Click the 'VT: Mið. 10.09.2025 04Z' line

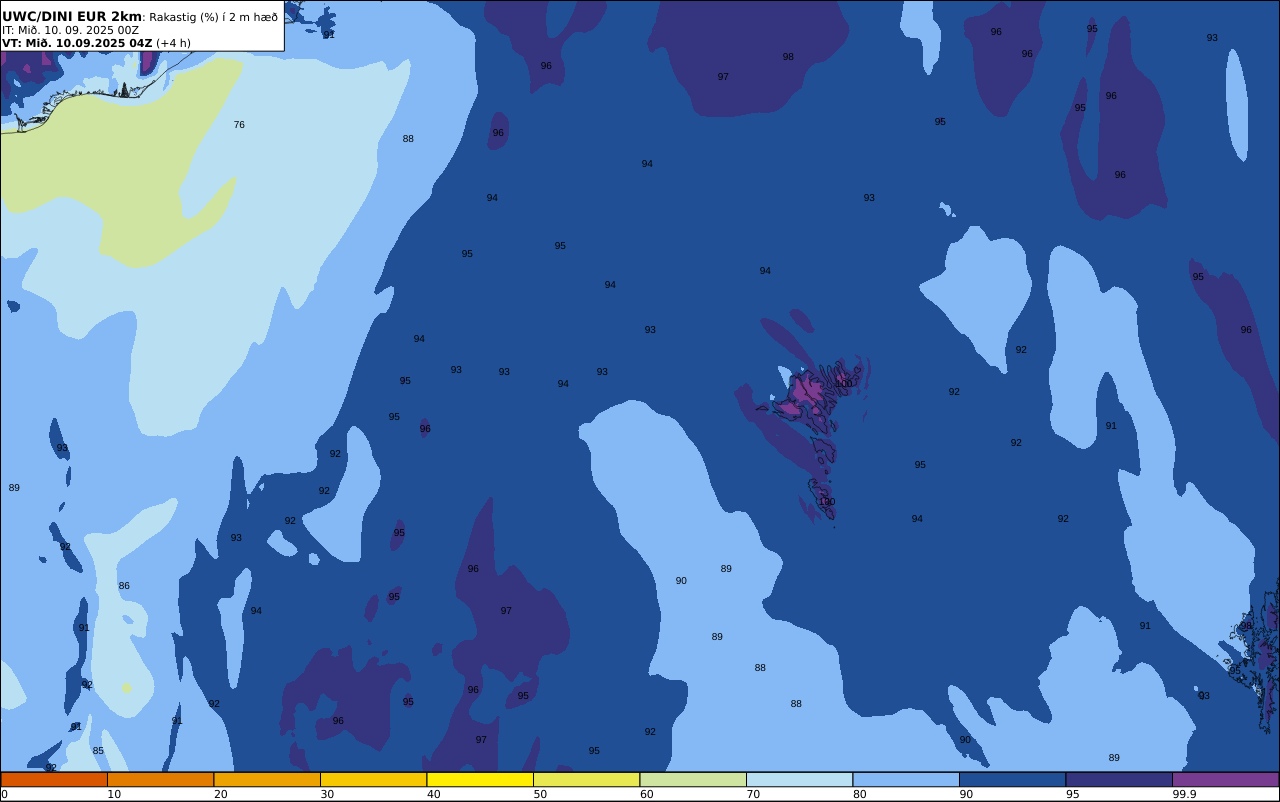click(x=77, y=43)
